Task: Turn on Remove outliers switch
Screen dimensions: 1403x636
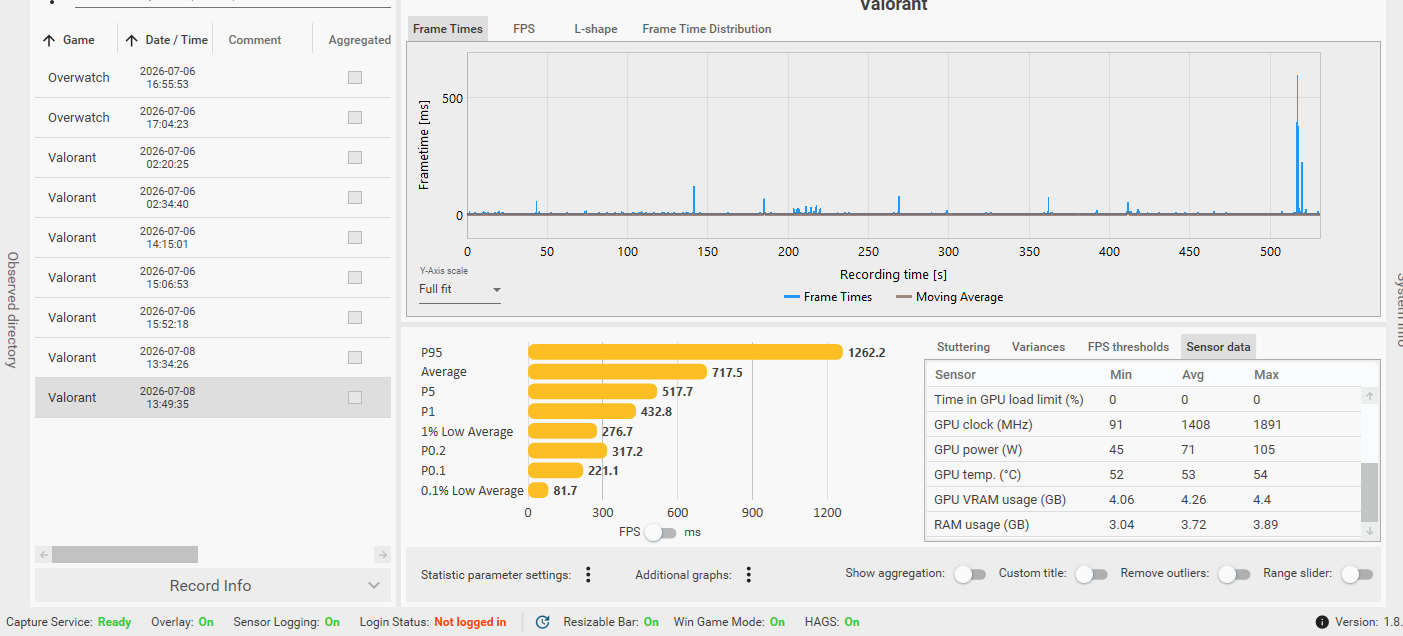Action: coord(1235,574)
